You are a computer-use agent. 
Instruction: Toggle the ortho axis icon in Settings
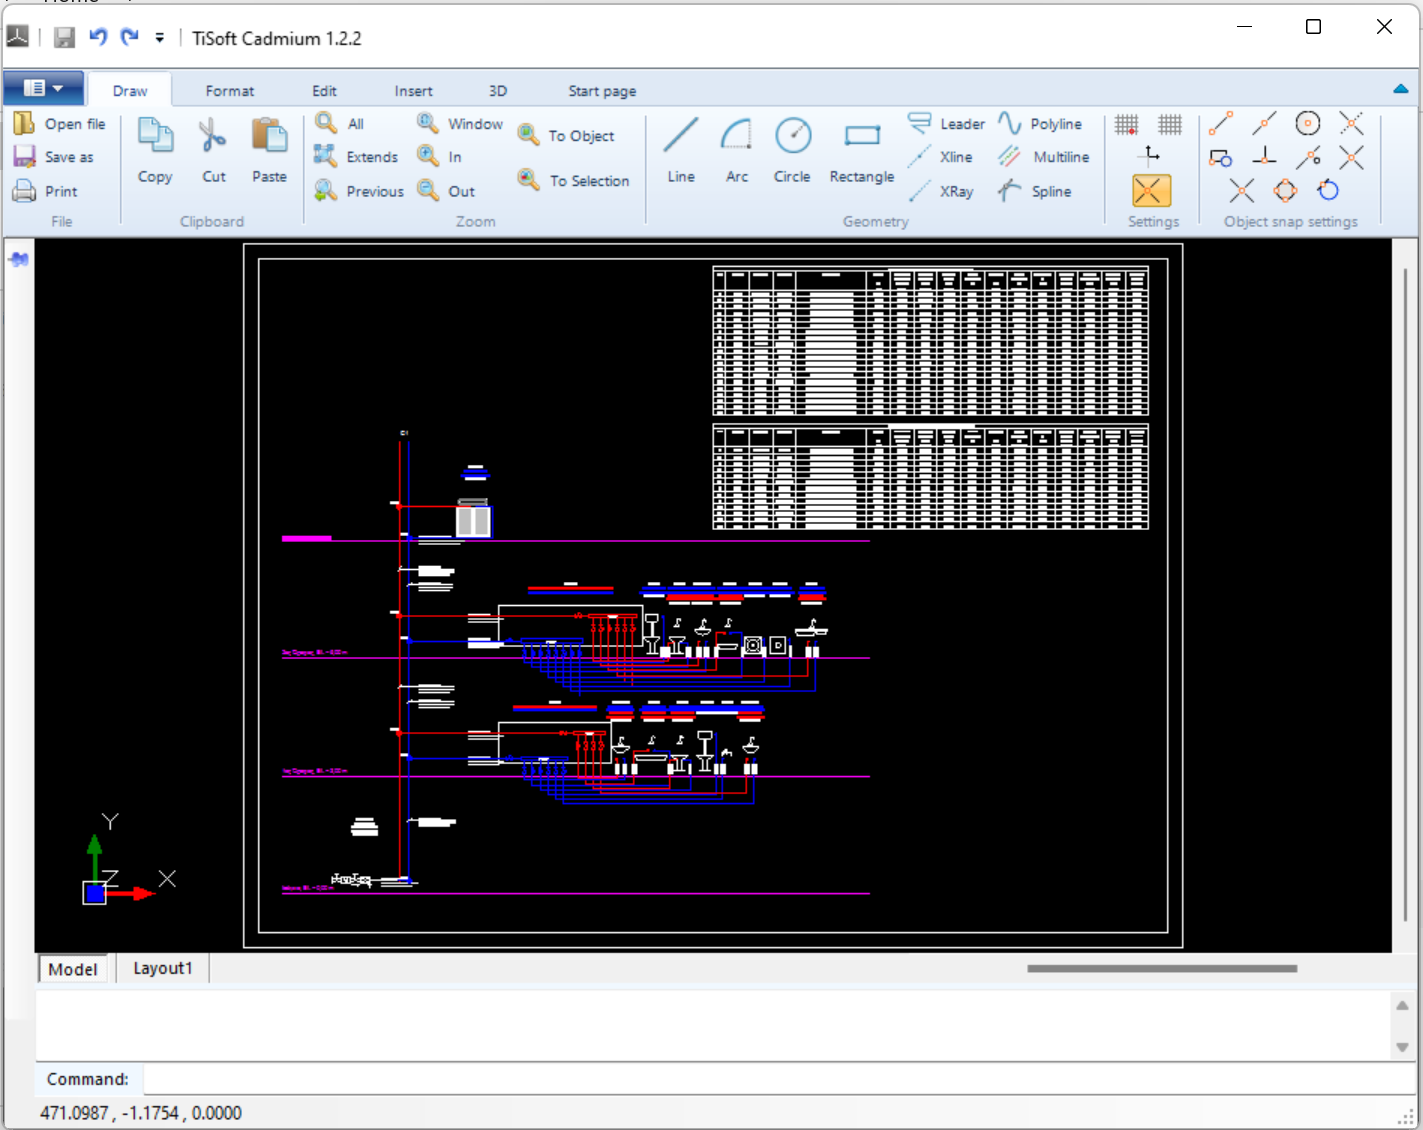1151,155
